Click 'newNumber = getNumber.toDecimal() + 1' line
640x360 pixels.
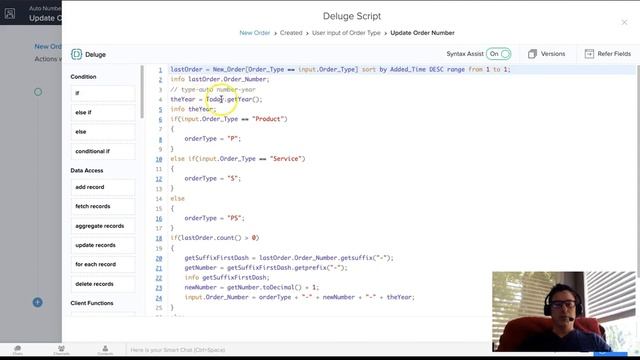click(x=251, y=287)
